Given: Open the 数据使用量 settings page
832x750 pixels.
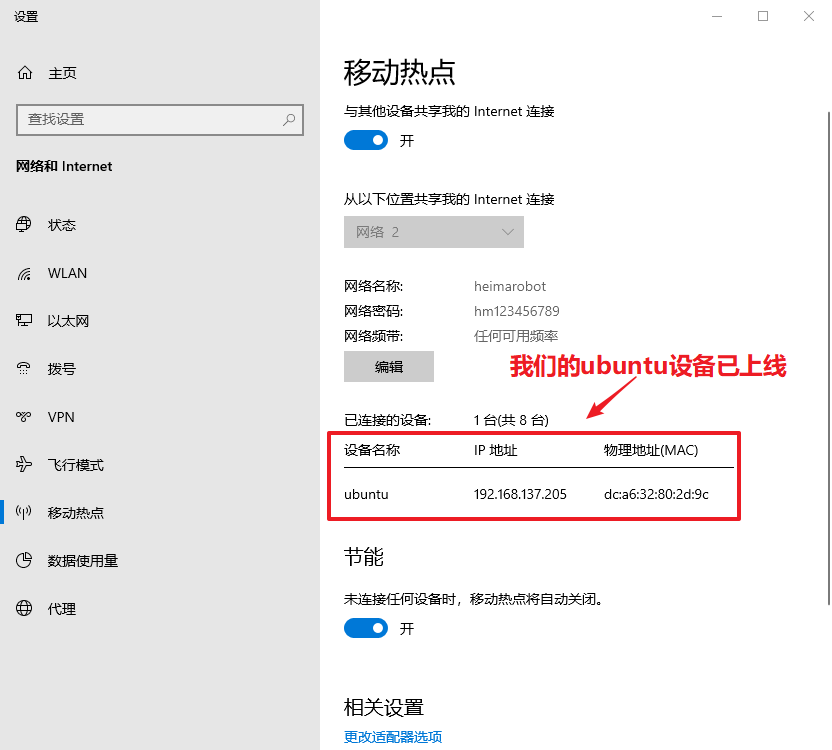Looking at the screenshot, I should 82,561.
